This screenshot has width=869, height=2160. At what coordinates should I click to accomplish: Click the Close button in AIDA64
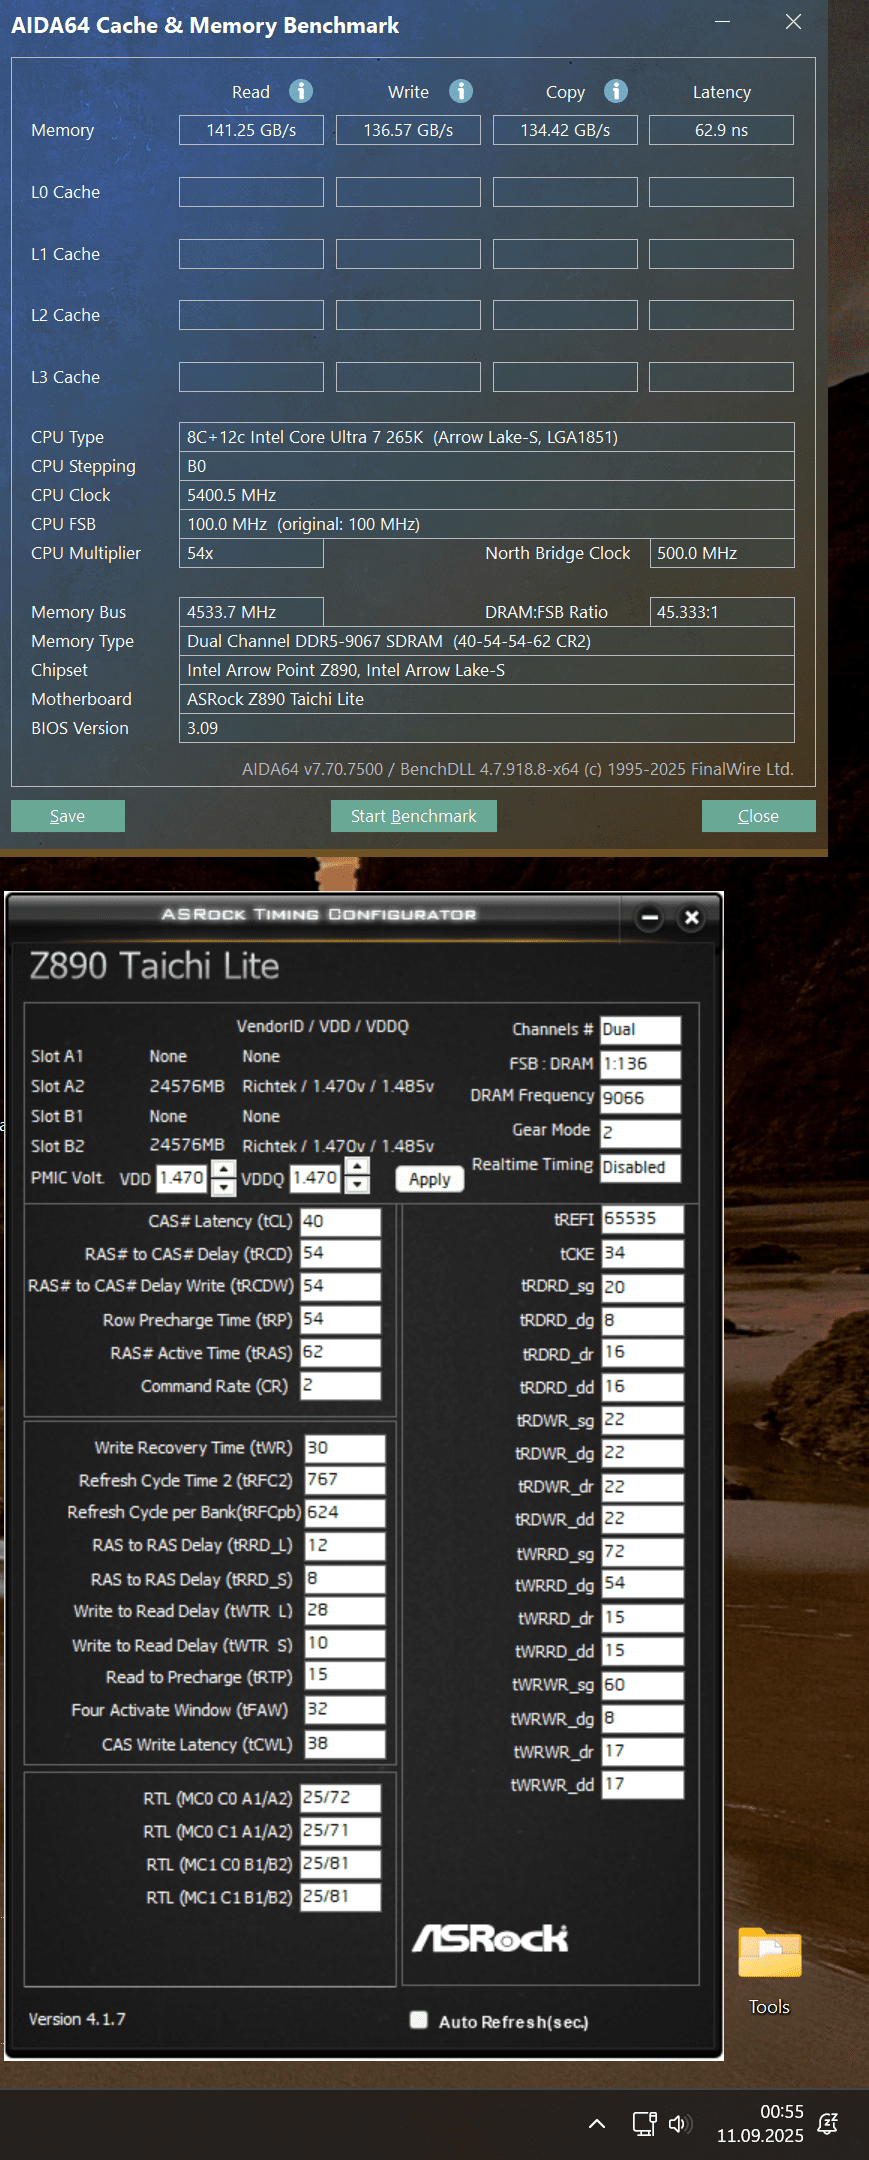tap(759, 816)
